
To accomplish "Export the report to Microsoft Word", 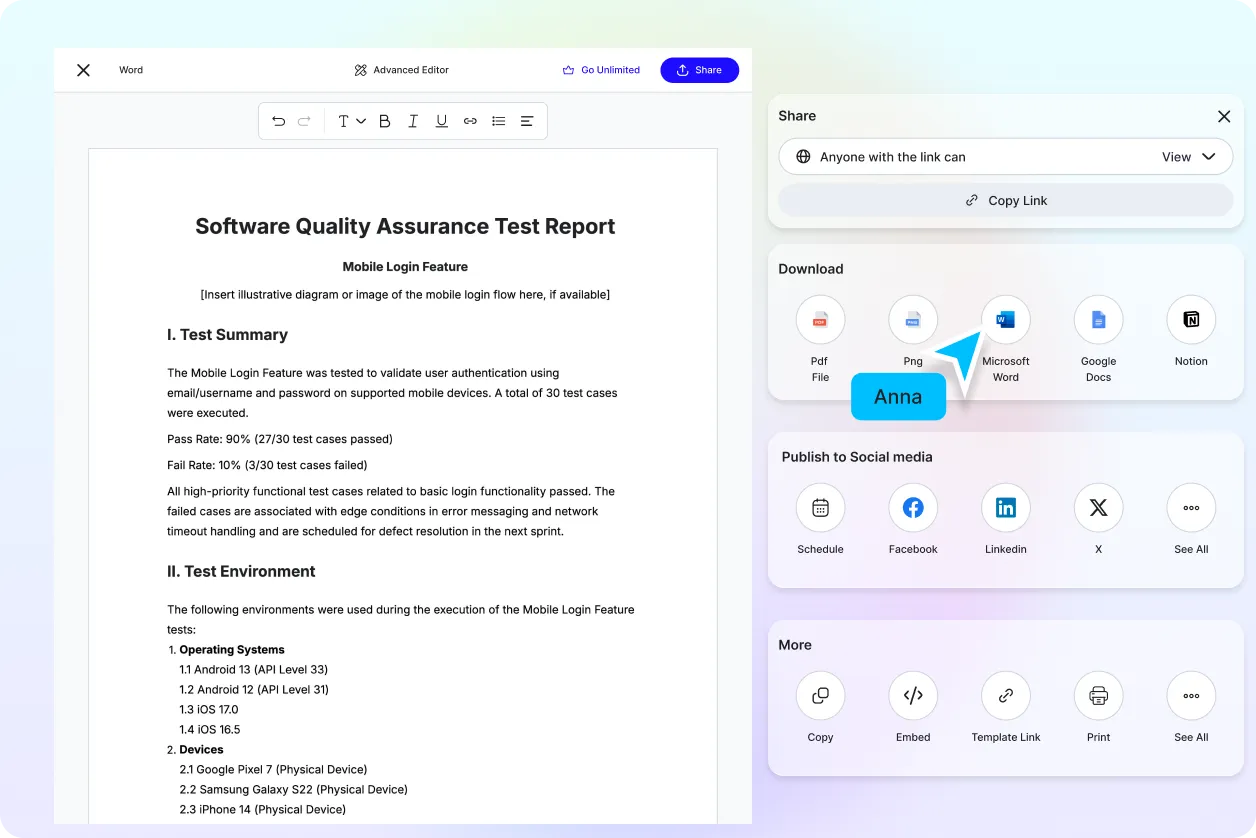I will click(1005, 319).
